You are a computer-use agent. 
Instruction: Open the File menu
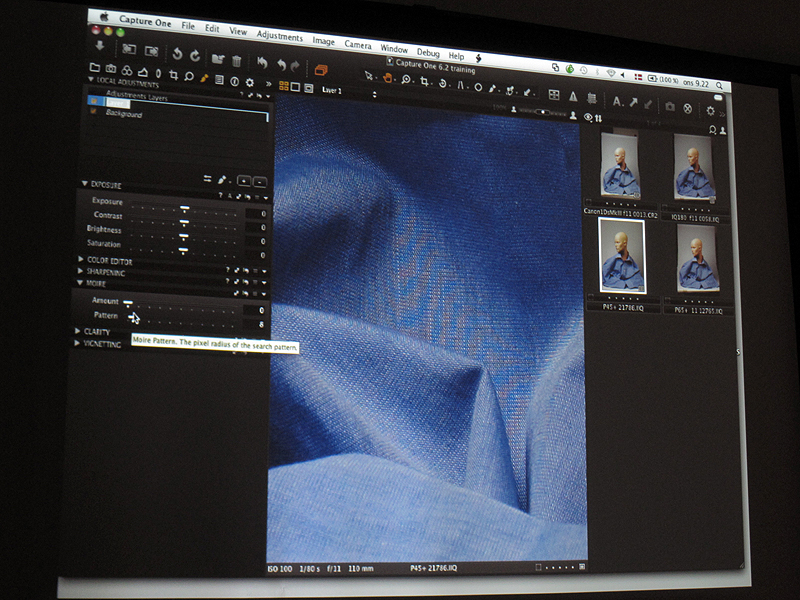(x=188, y=26)
